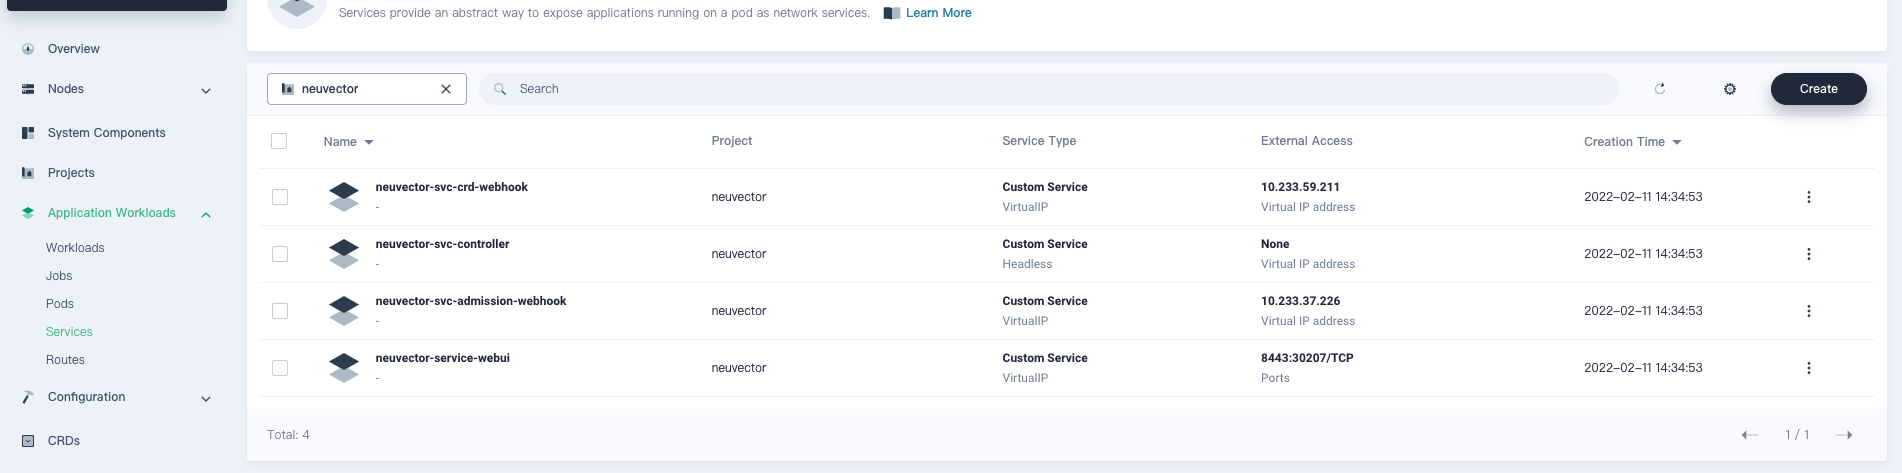The image size is (1902, 473).
Task: Check the neuvector-svc-crd-webhook row checkbox
Action: [280, 197]
